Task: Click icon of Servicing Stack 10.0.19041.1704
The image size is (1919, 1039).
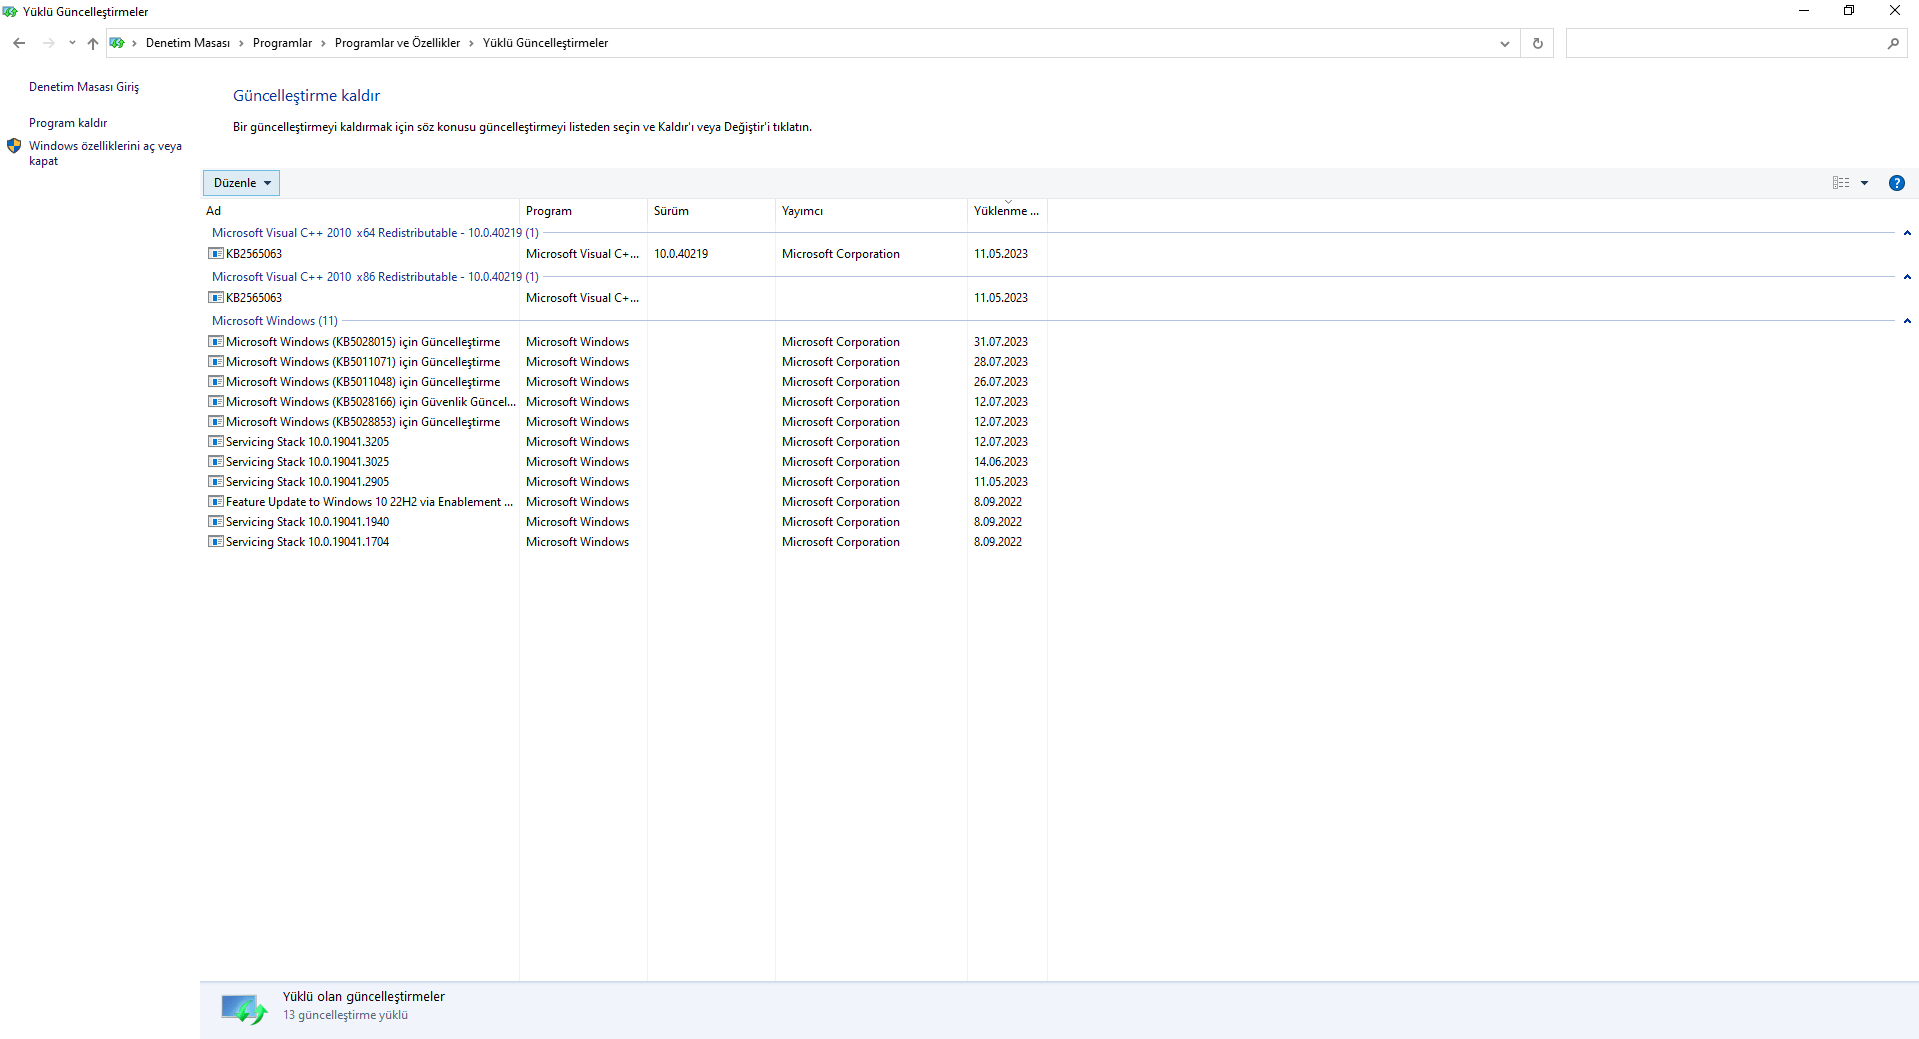Action: point(215,542)
